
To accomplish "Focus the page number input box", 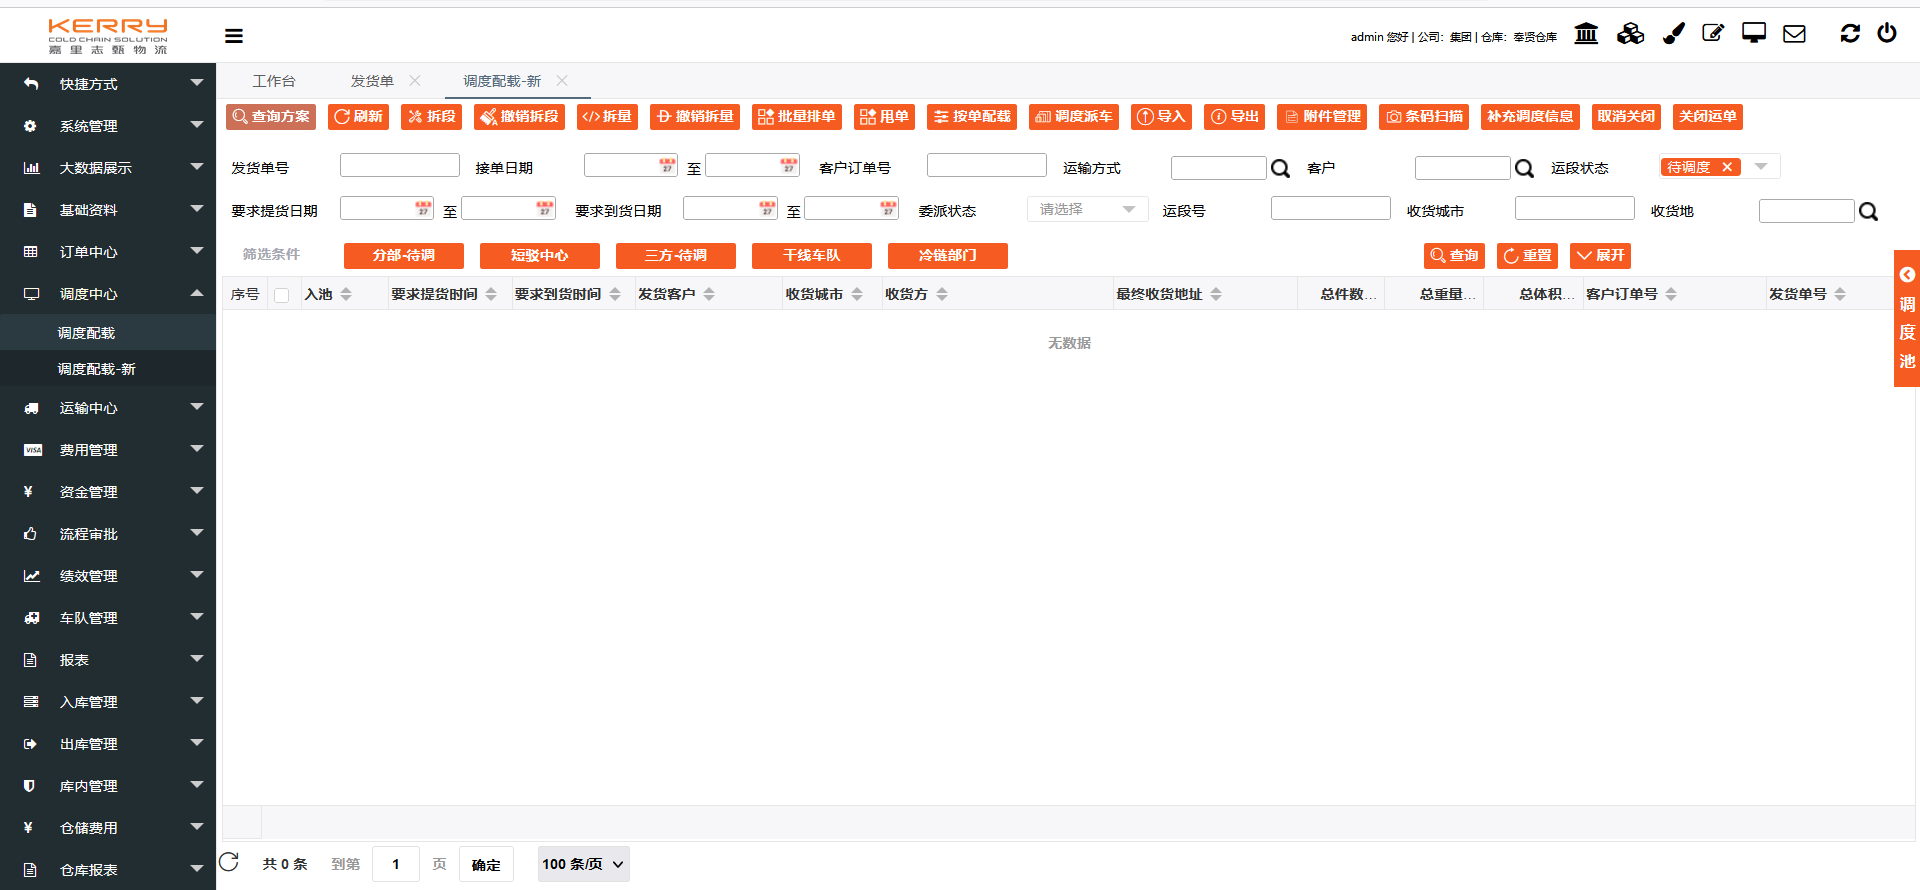I will pos(396,864).
